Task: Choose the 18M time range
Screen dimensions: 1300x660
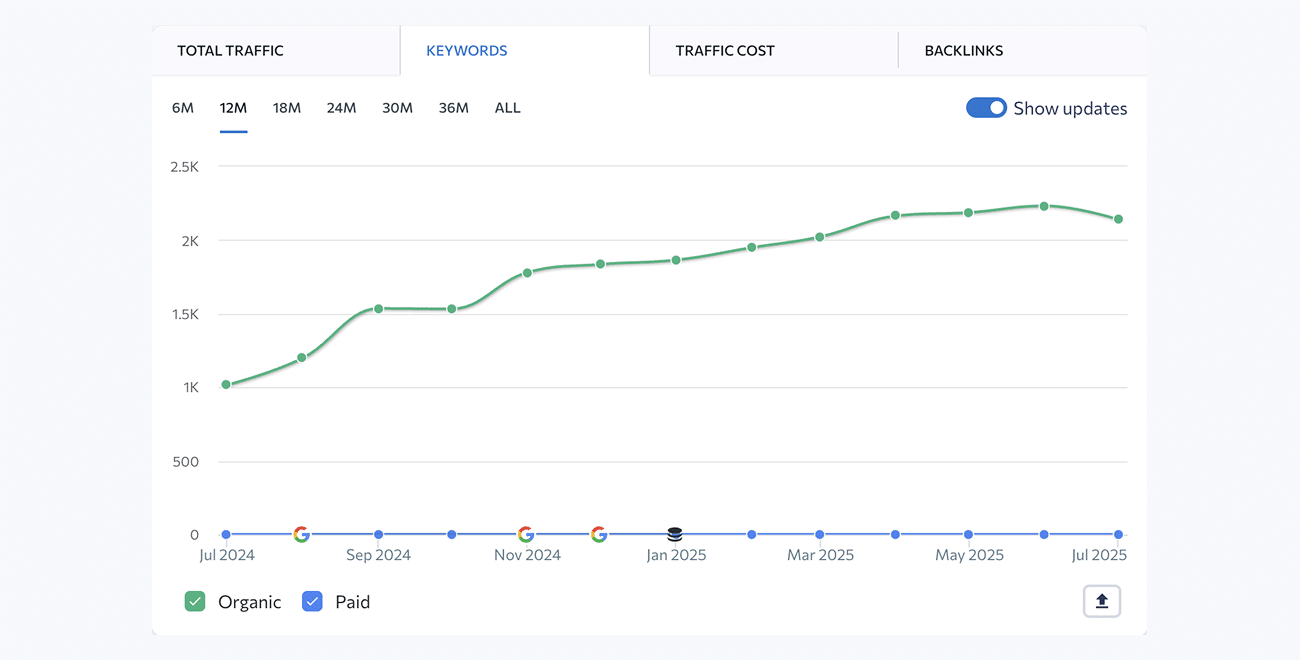Action: tap(287, 108)
